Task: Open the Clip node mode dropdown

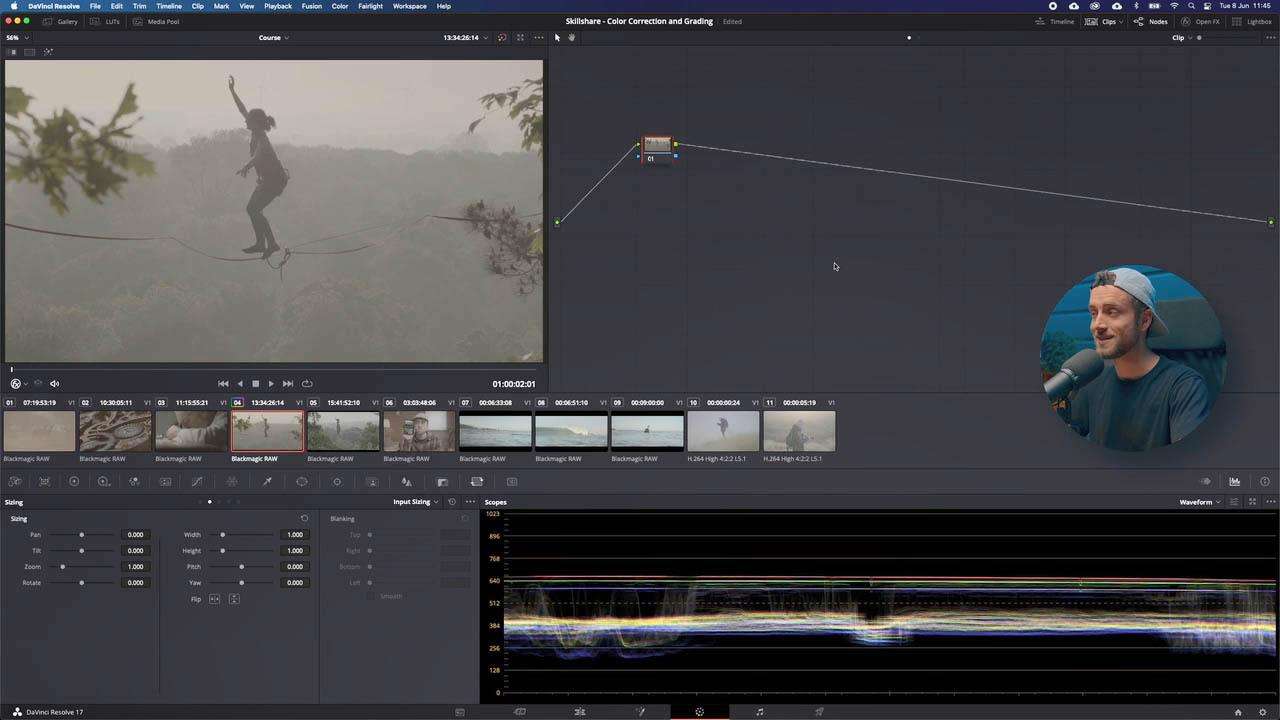Action: coord(1181,38)
